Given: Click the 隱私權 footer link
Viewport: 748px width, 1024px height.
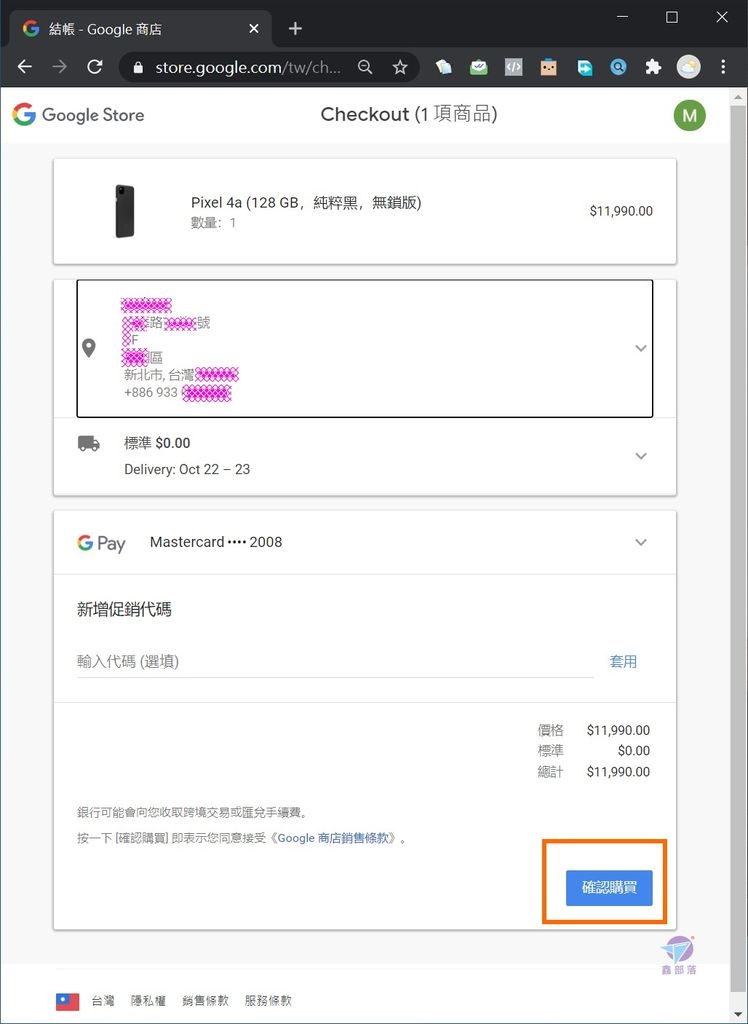Looking at the screenshot, I should coord(148,1000).
